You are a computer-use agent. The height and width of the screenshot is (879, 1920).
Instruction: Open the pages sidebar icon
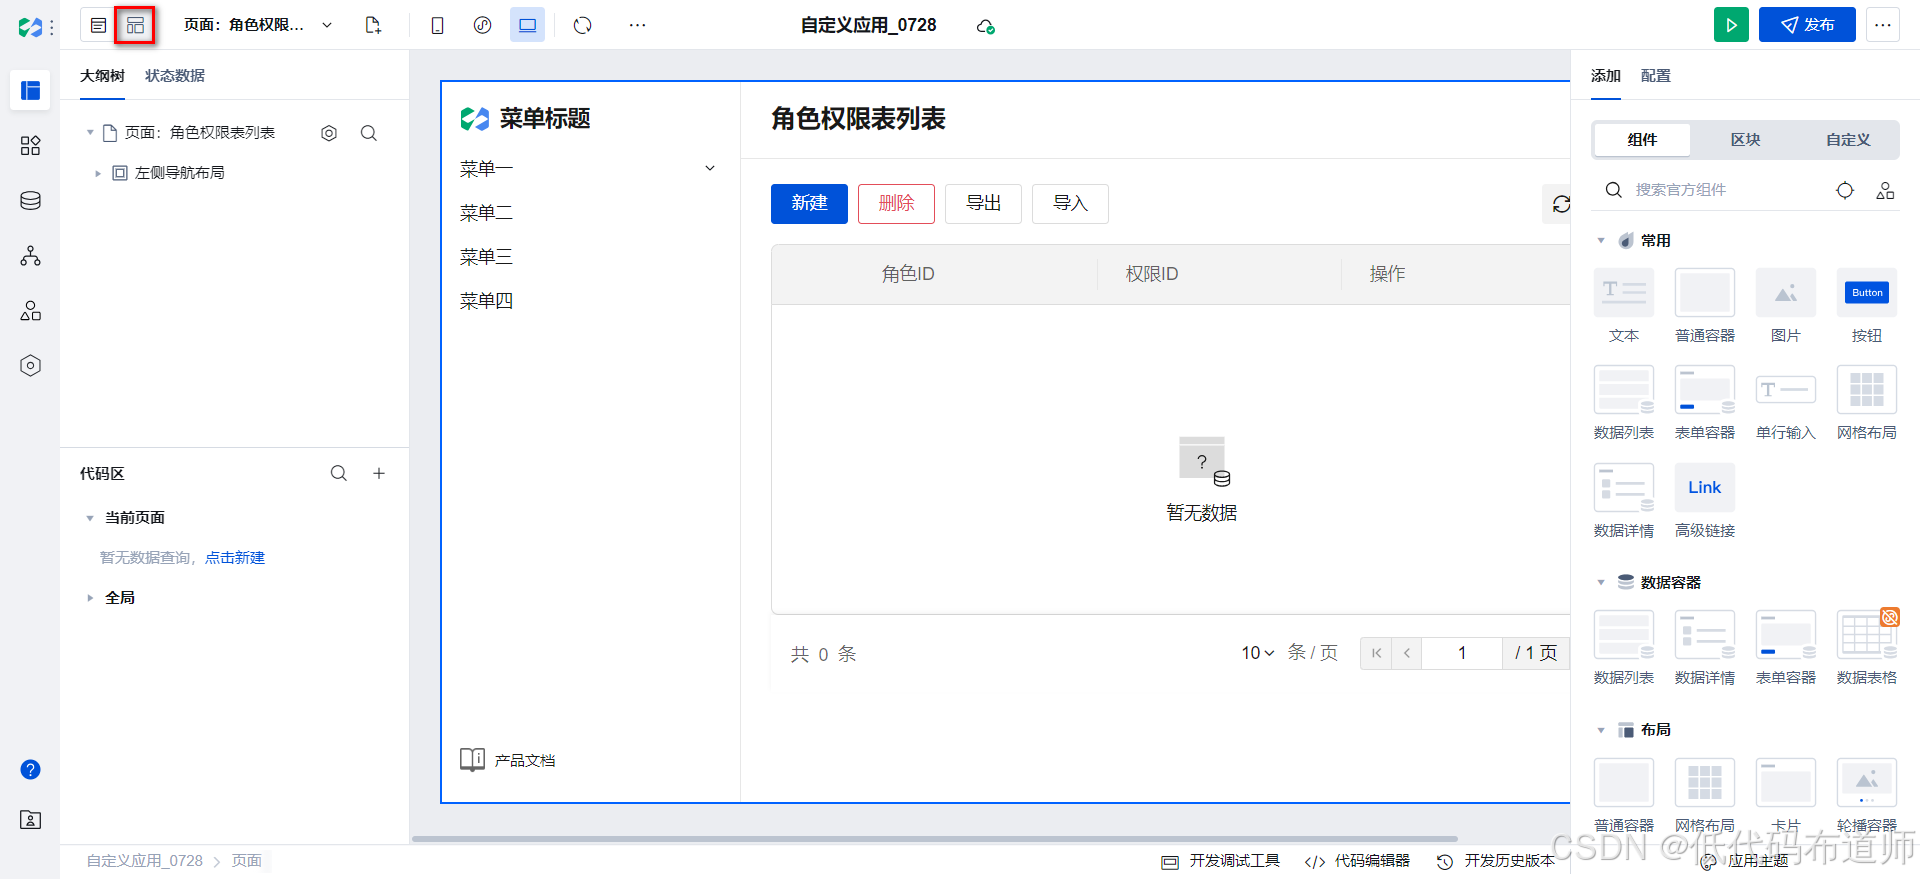30,90
